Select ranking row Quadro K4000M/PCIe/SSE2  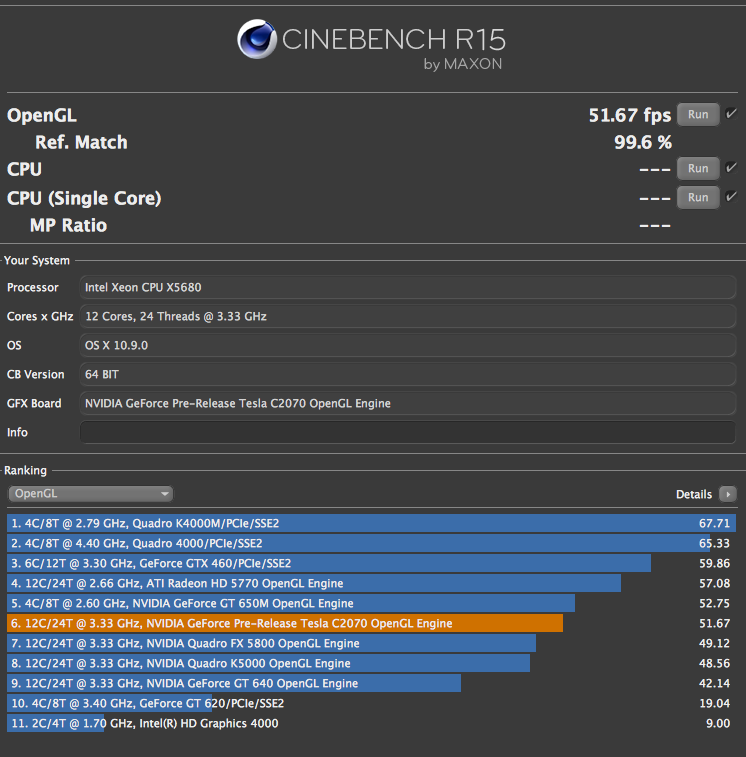coord(371,523)
